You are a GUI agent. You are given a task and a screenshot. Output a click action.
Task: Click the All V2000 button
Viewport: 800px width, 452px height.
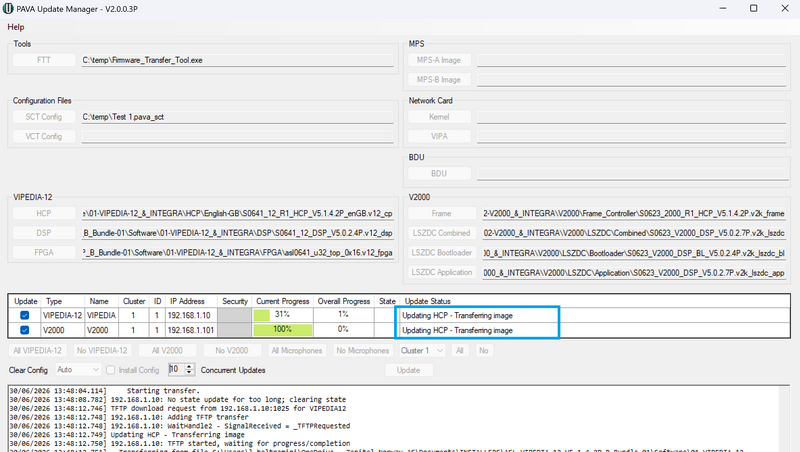click(167, 350)
